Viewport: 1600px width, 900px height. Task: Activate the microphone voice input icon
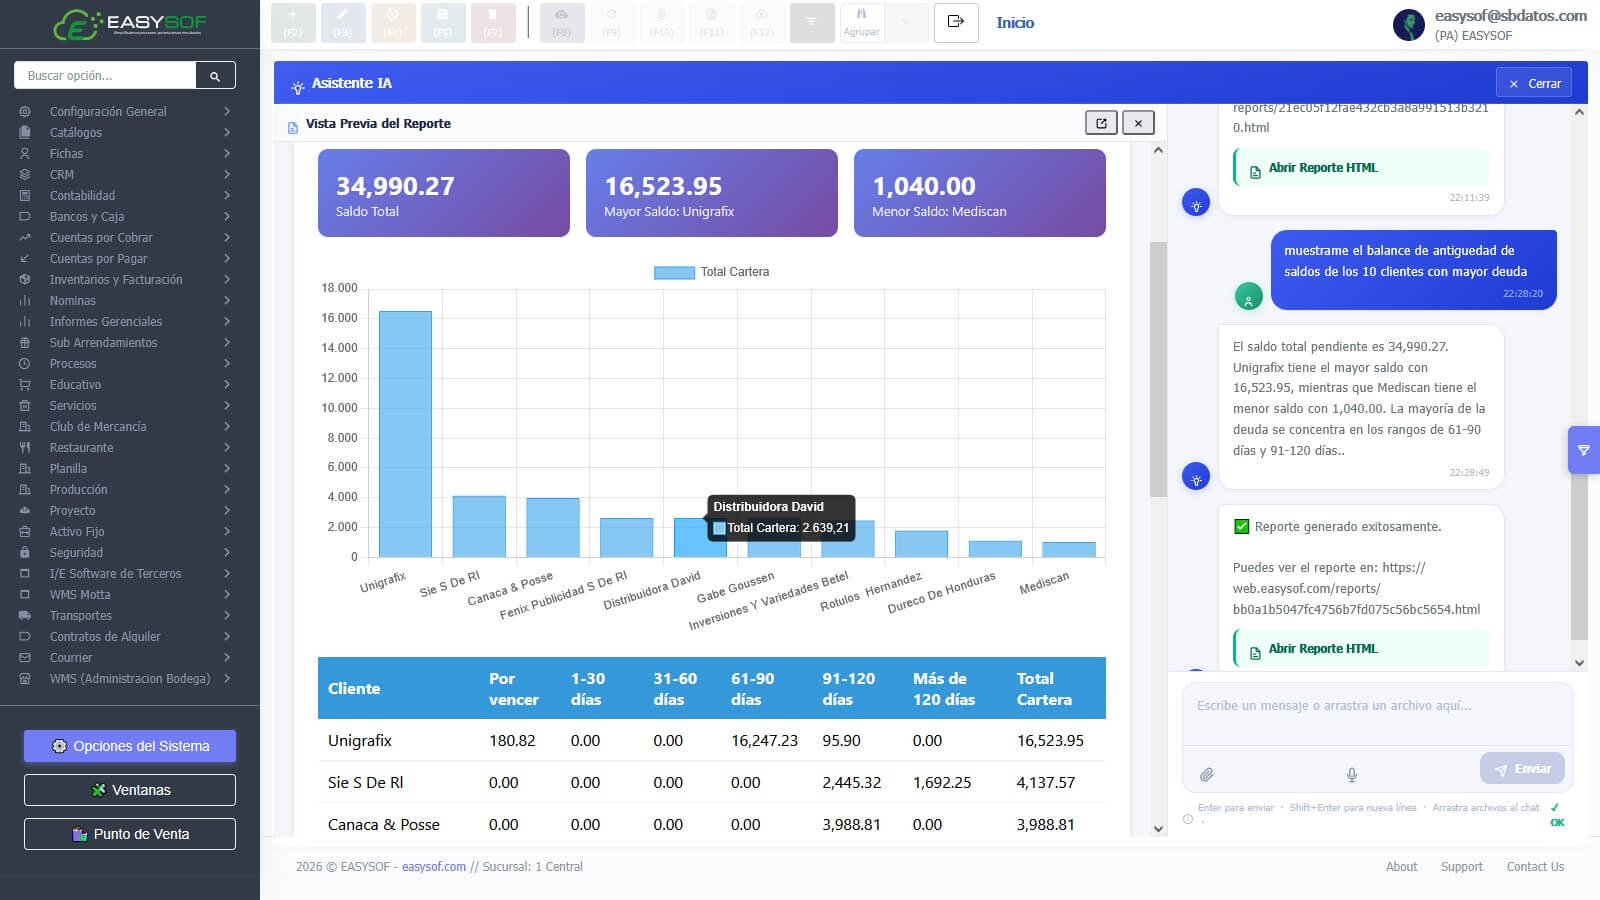[1351, 774]
